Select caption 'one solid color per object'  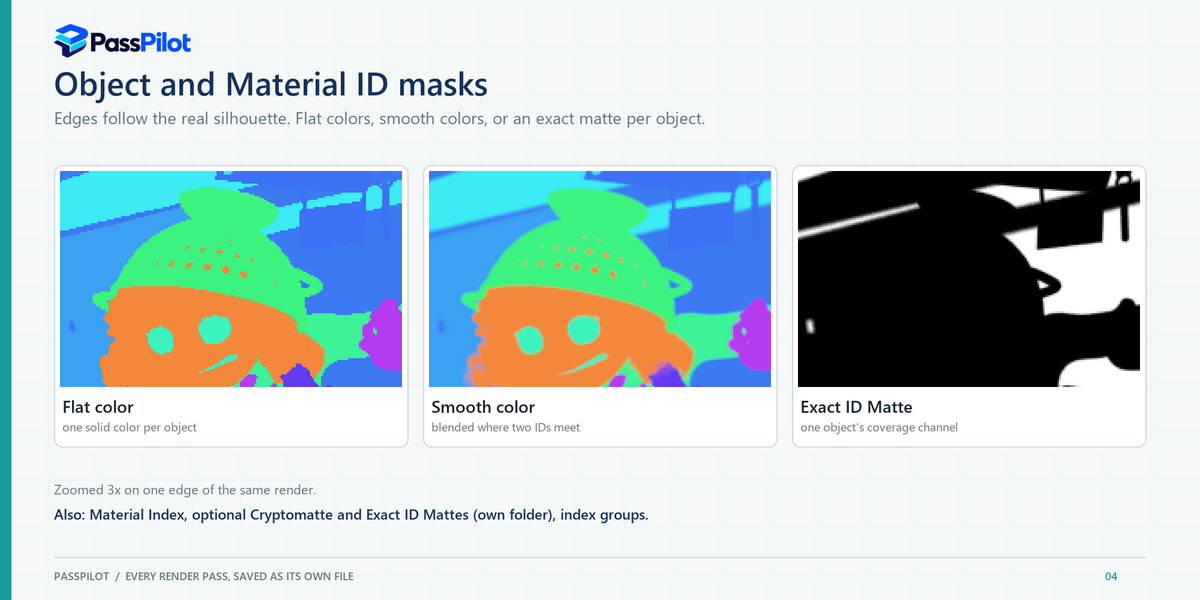(130, 427)
